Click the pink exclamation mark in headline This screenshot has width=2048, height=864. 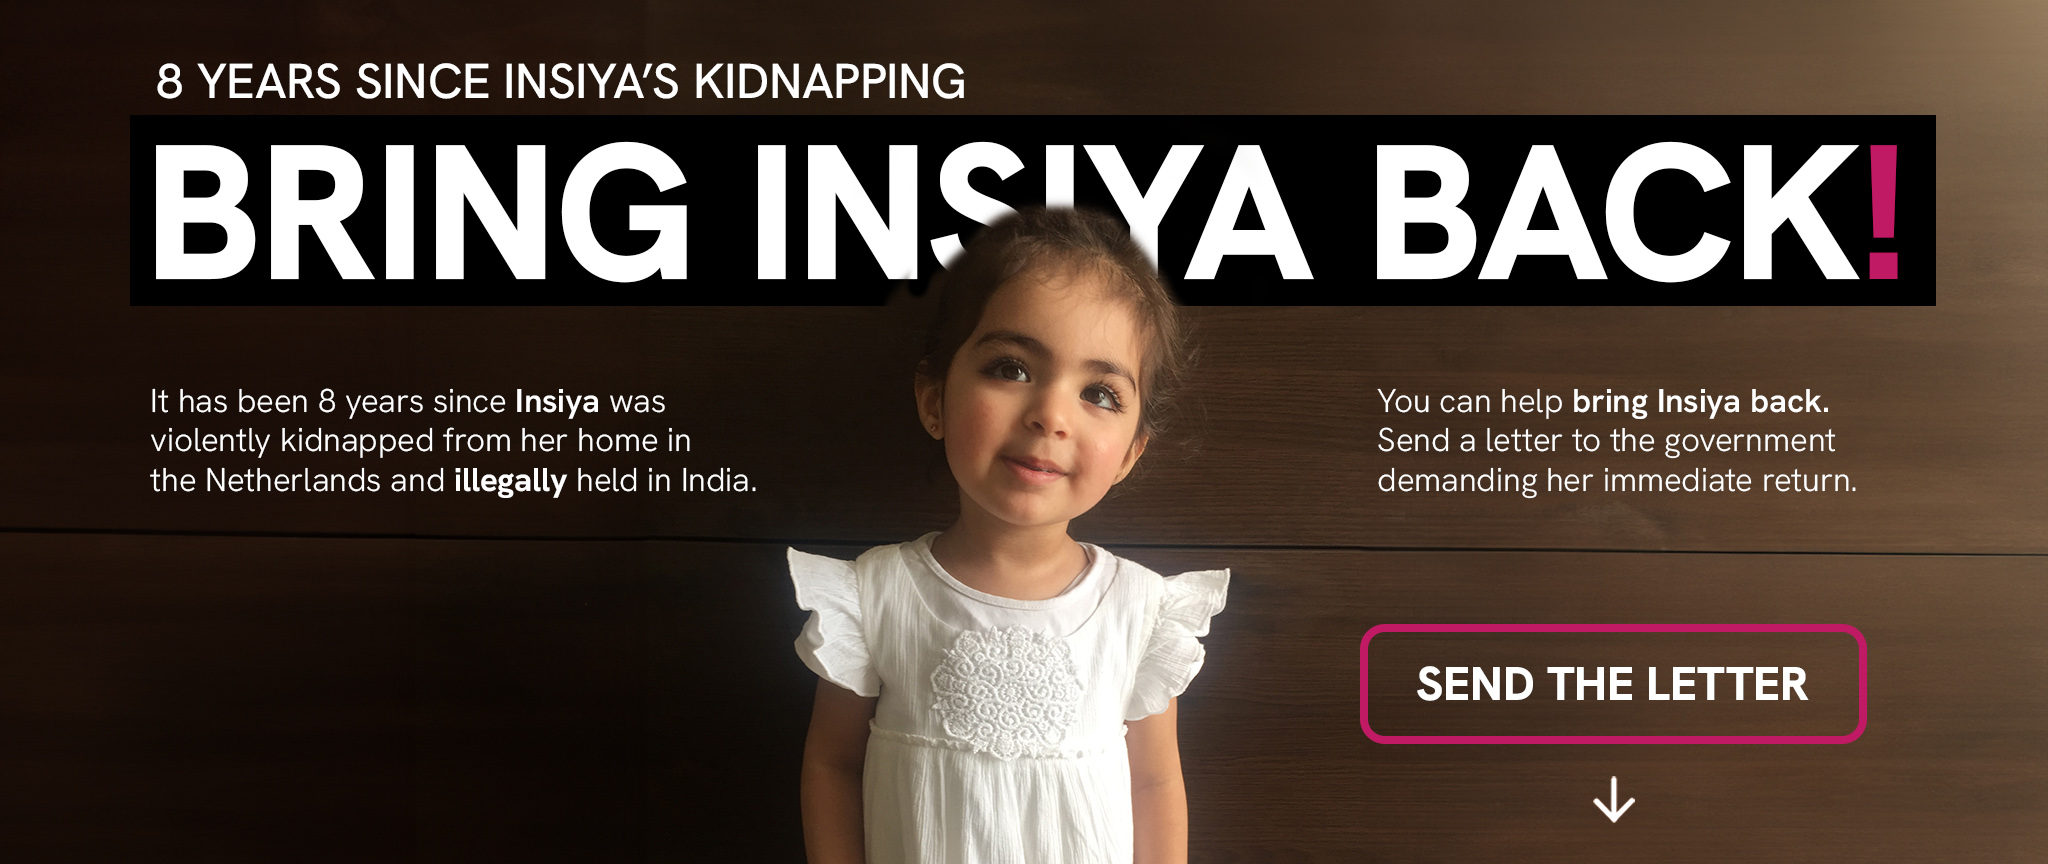(x=1883, y=211)
